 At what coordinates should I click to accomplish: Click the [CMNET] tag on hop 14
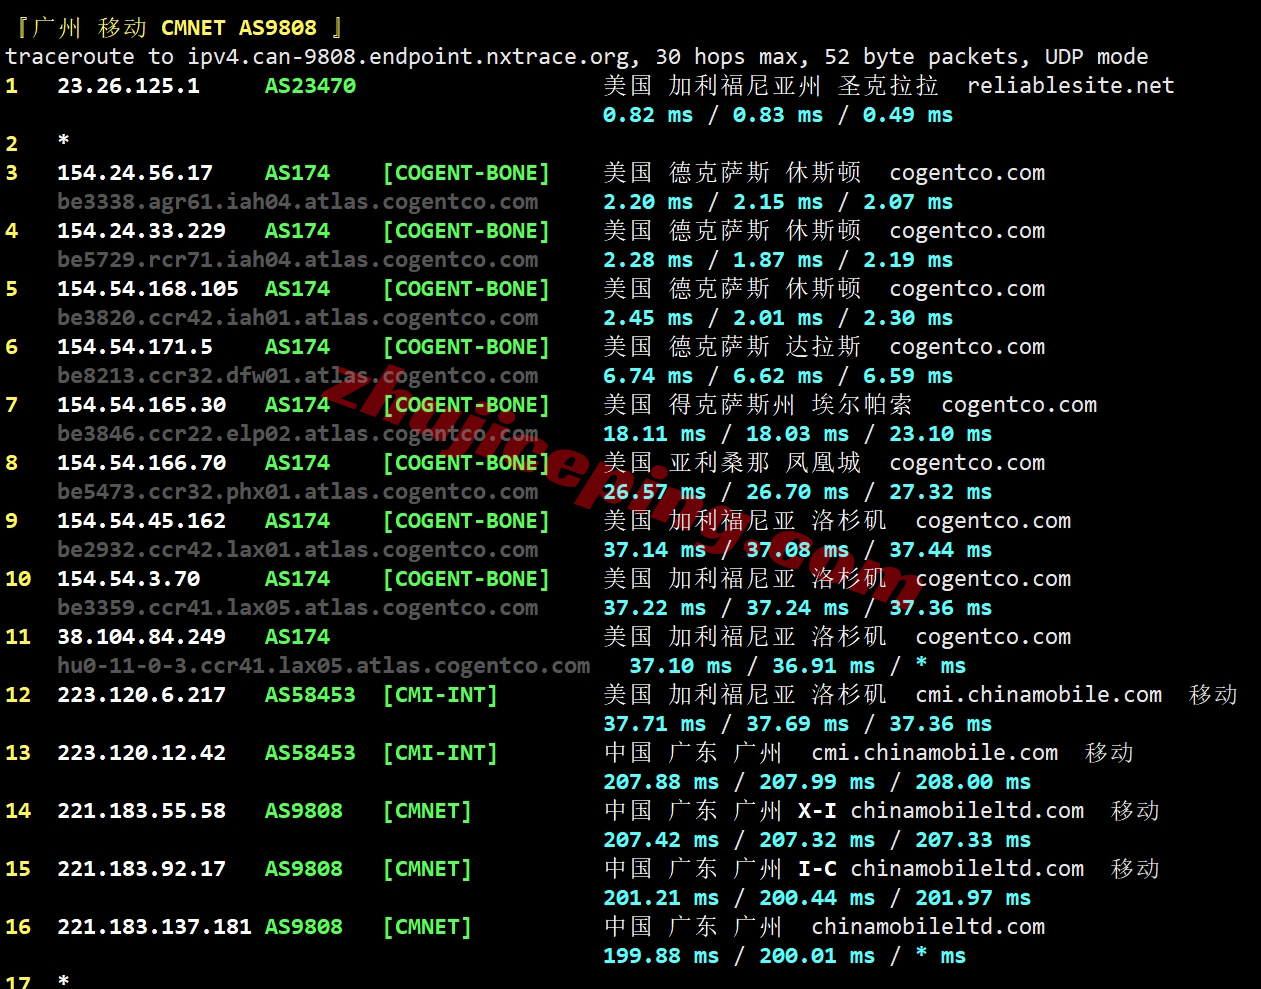tap(427, 811)
